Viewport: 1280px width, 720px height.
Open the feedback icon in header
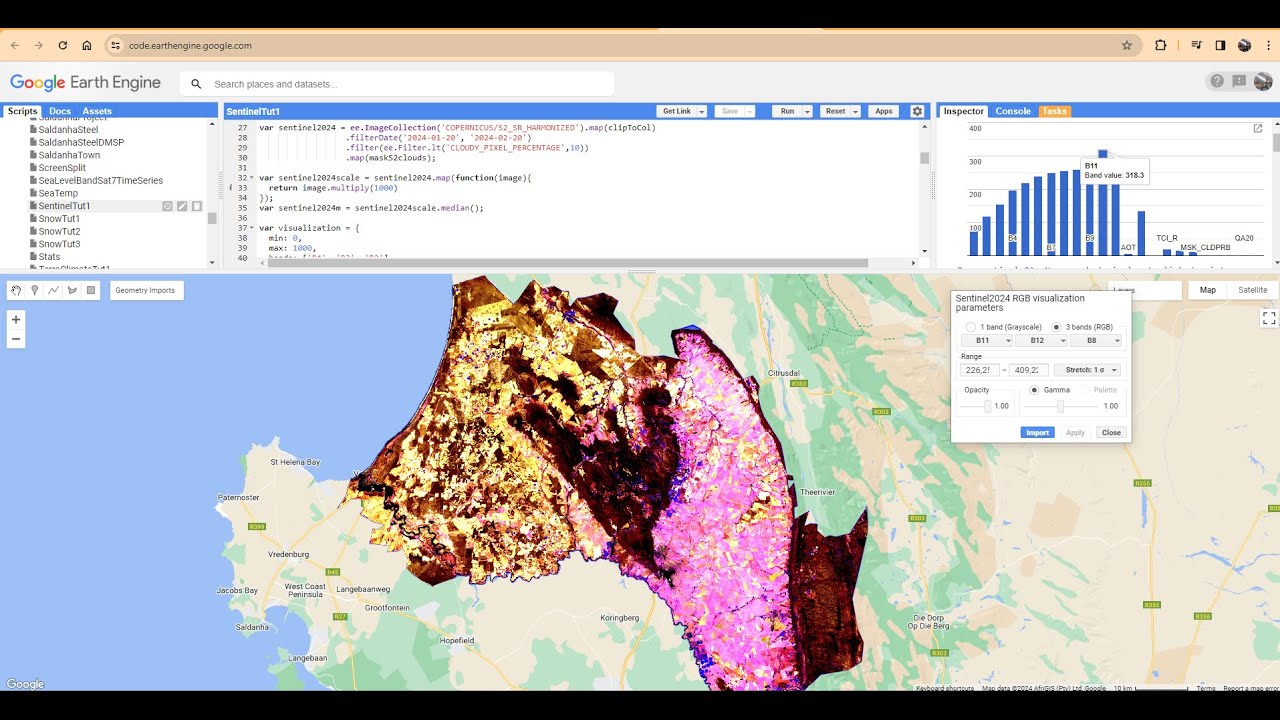(x=1239, y=82)
